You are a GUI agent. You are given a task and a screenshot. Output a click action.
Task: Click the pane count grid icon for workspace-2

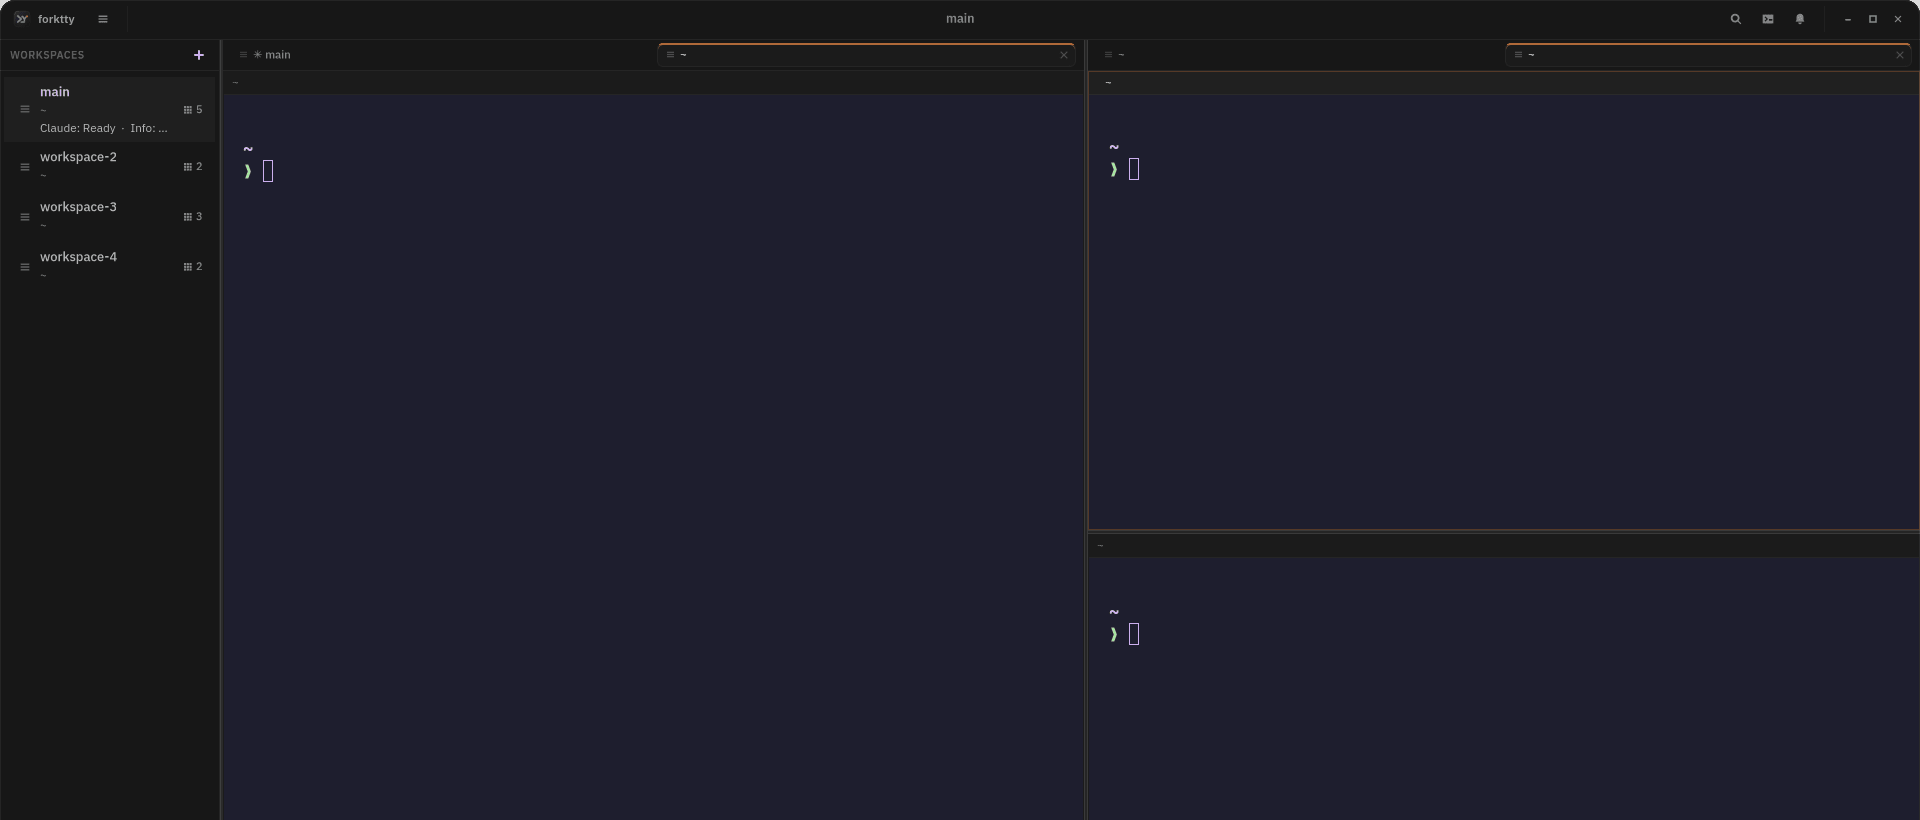(187, 167)
